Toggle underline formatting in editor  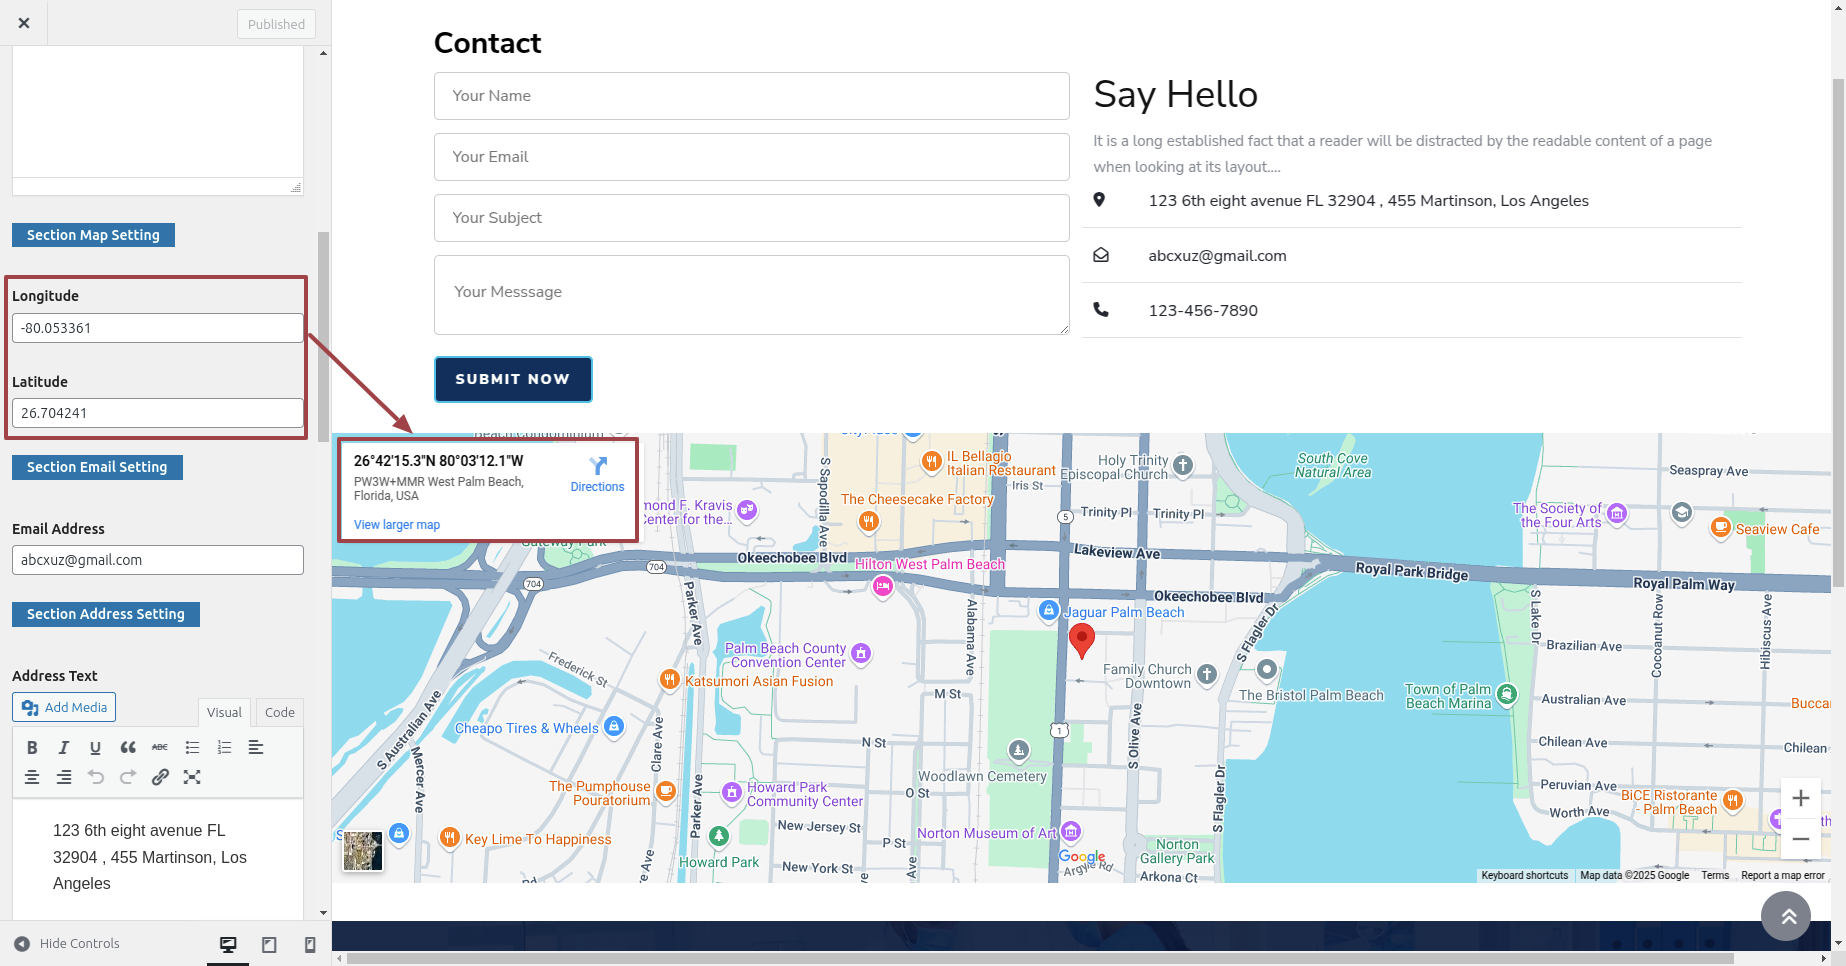tap(96, 747)
